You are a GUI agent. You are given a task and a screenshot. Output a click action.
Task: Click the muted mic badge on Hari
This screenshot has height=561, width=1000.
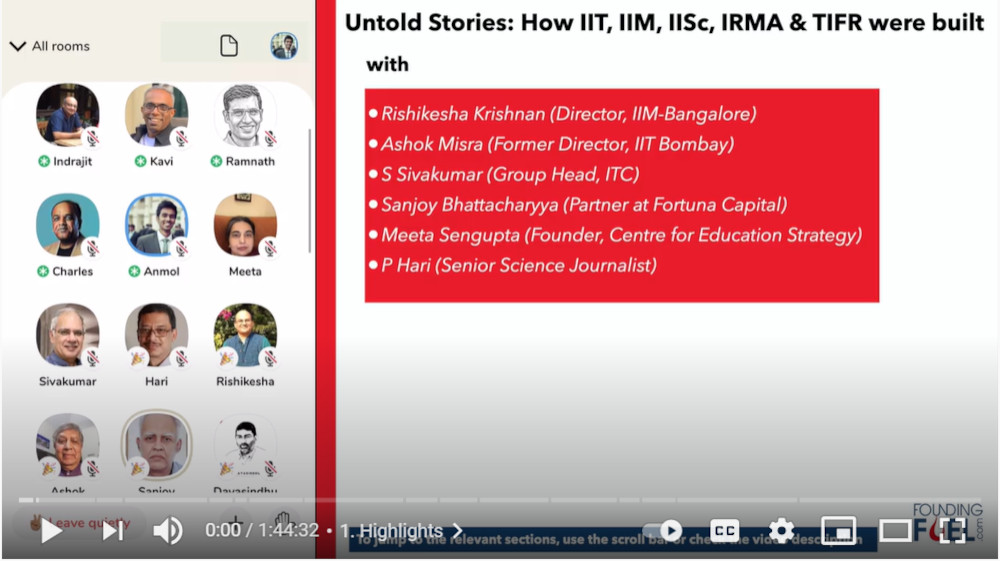(181, 358)
